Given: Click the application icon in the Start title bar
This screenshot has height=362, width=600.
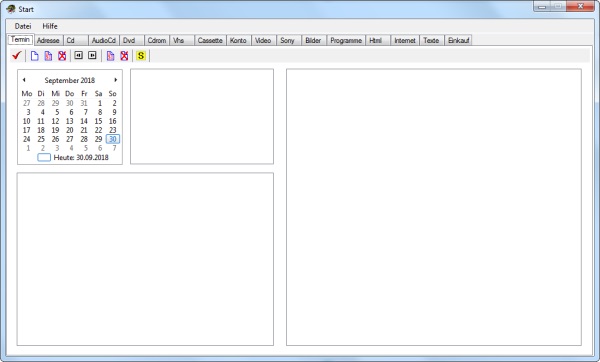Looking at the screenshot, I should coord(11,9).
